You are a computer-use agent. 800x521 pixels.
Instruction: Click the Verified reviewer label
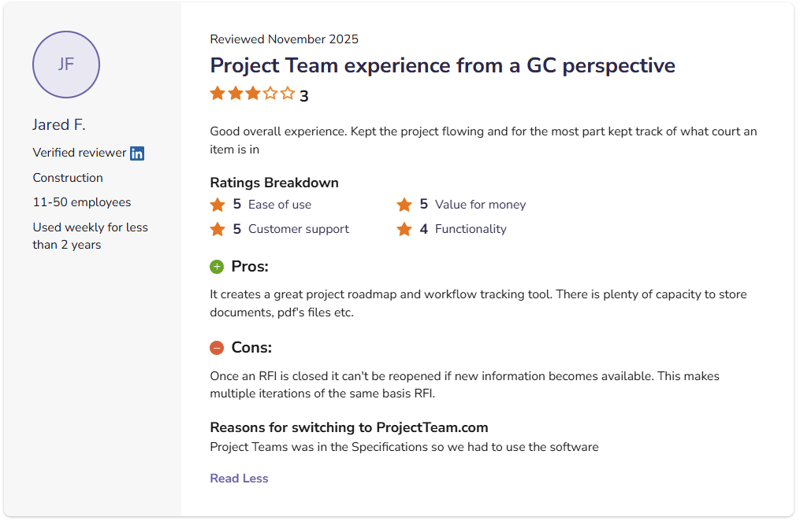[79, 153]
